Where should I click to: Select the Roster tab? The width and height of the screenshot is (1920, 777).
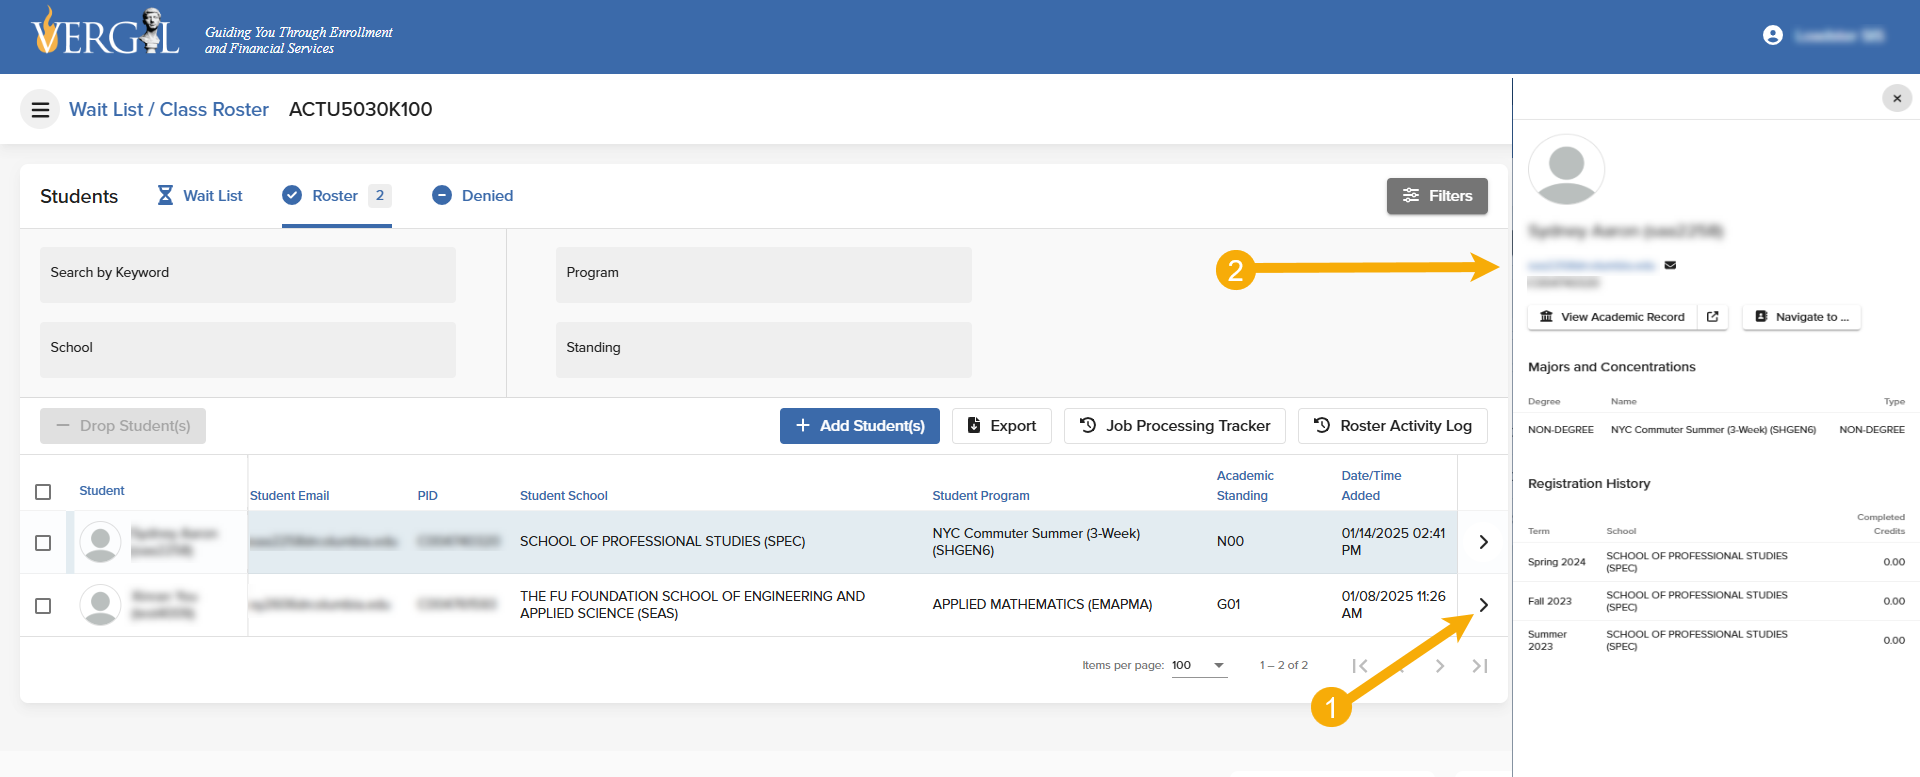[x=336, y=196]
